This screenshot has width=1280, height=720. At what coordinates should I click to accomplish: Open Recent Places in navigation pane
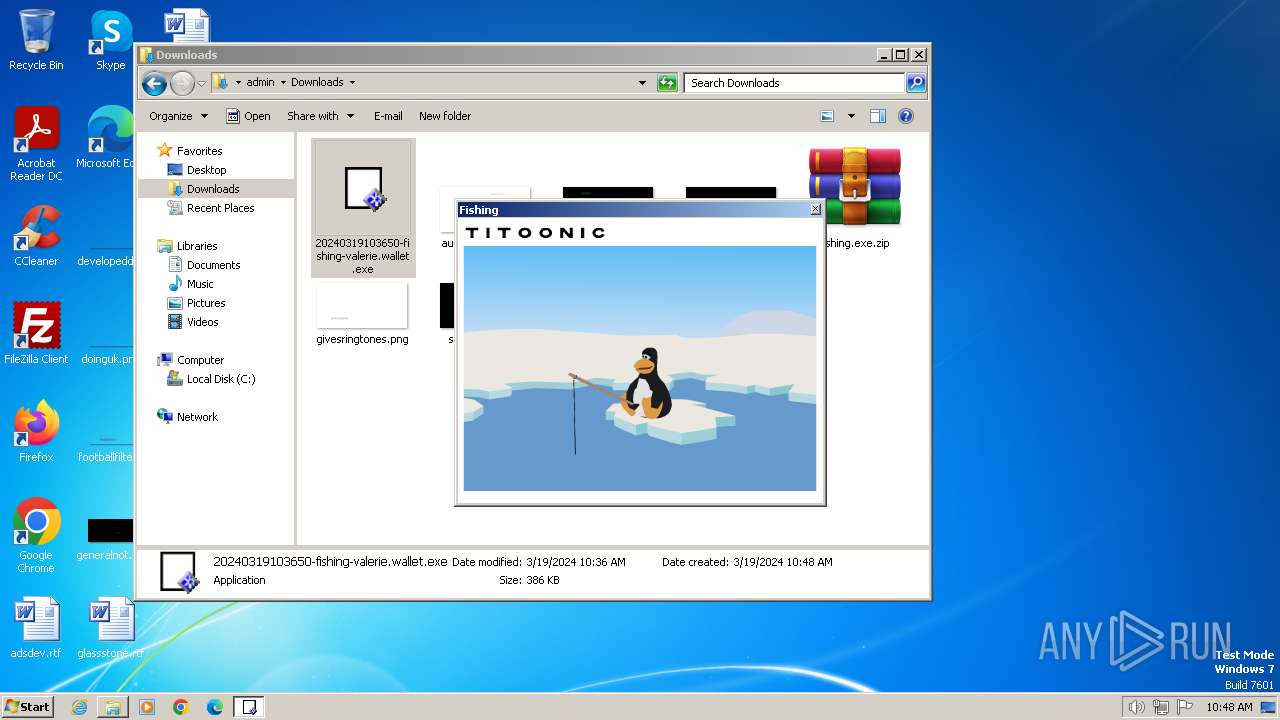[x=220, y=208]
